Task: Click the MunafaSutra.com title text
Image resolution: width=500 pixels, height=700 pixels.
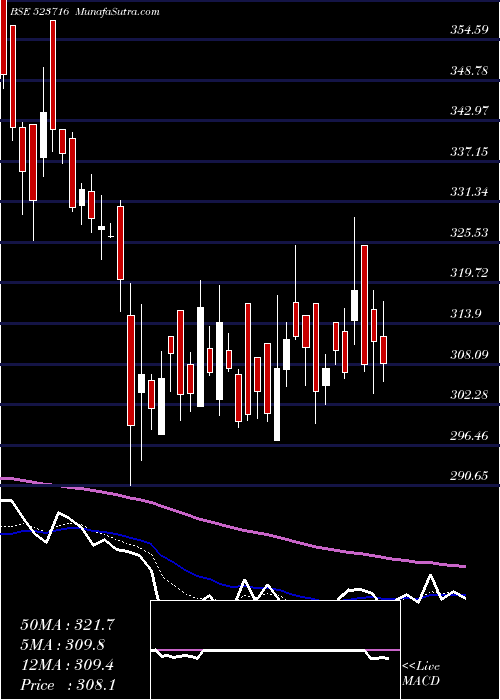Action: tap(118, 12)
